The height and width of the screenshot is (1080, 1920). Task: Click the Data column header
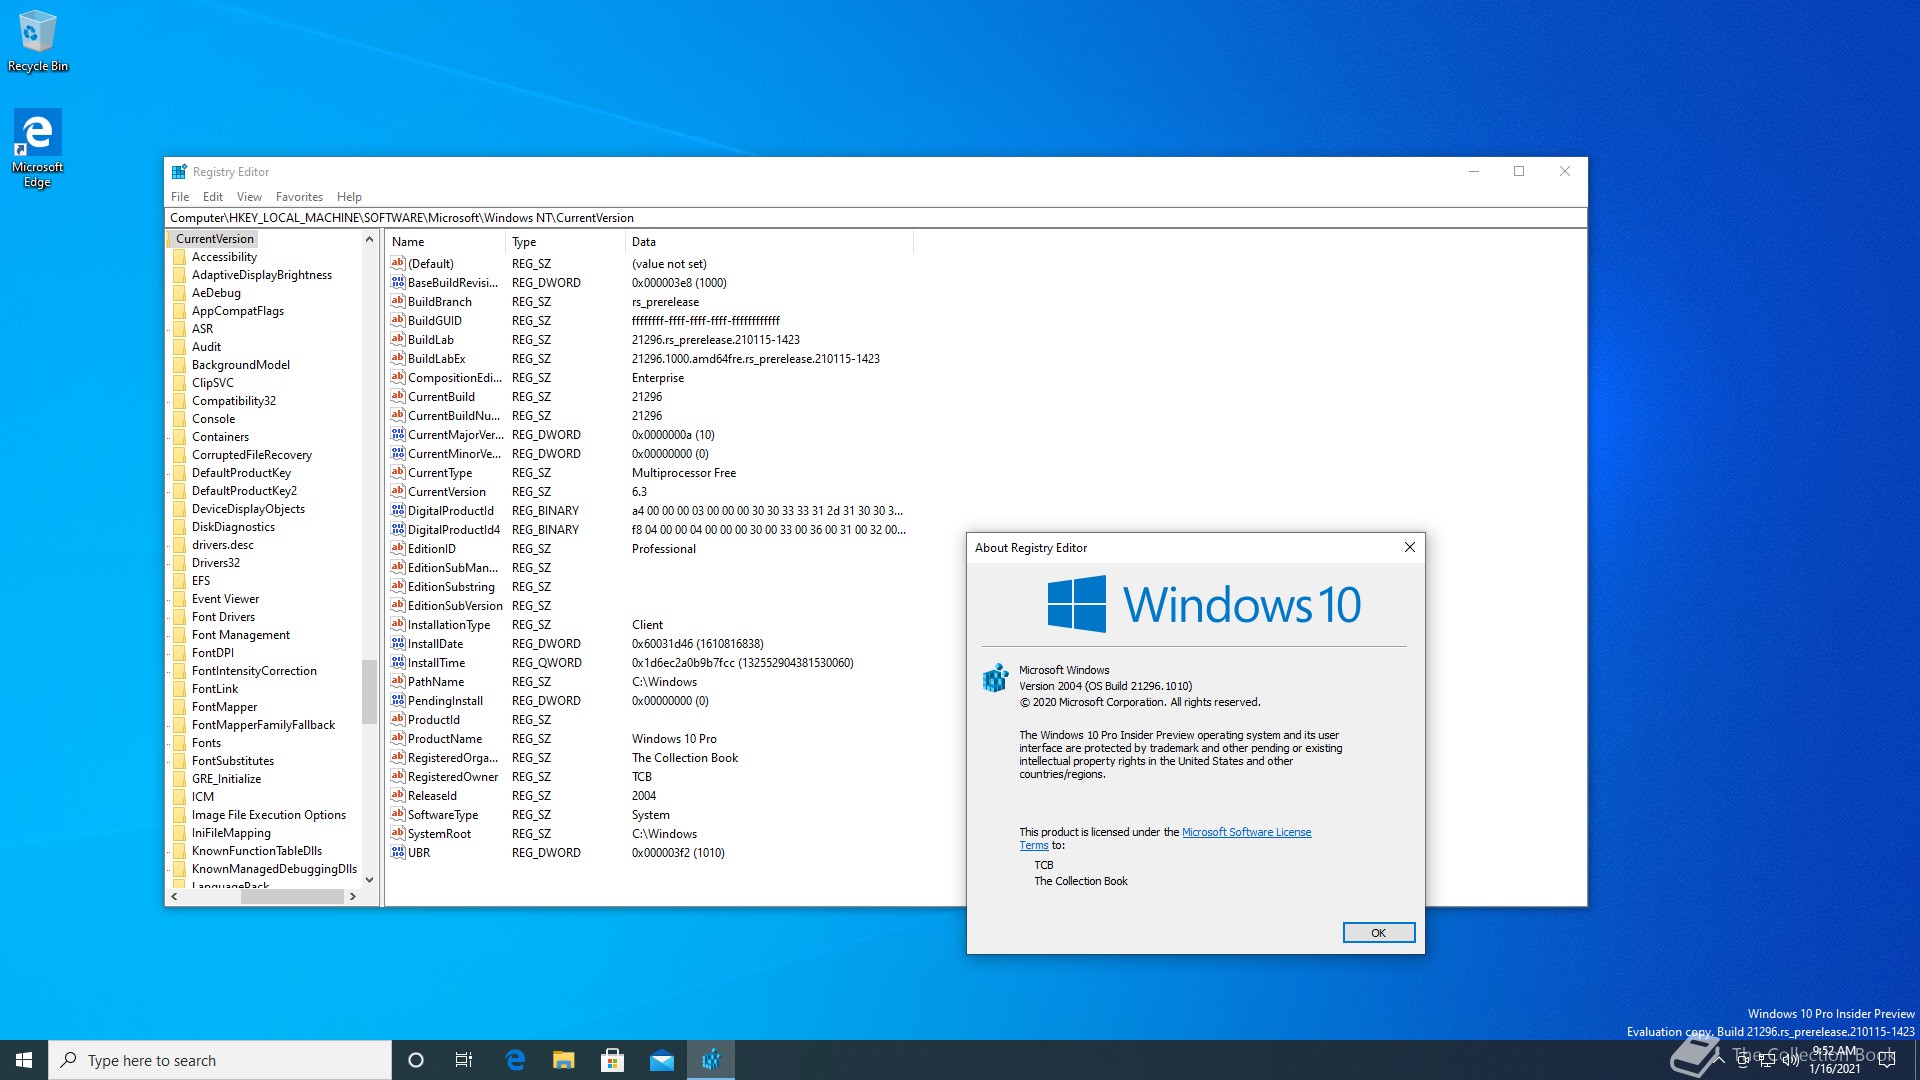[x=769, y=242]
